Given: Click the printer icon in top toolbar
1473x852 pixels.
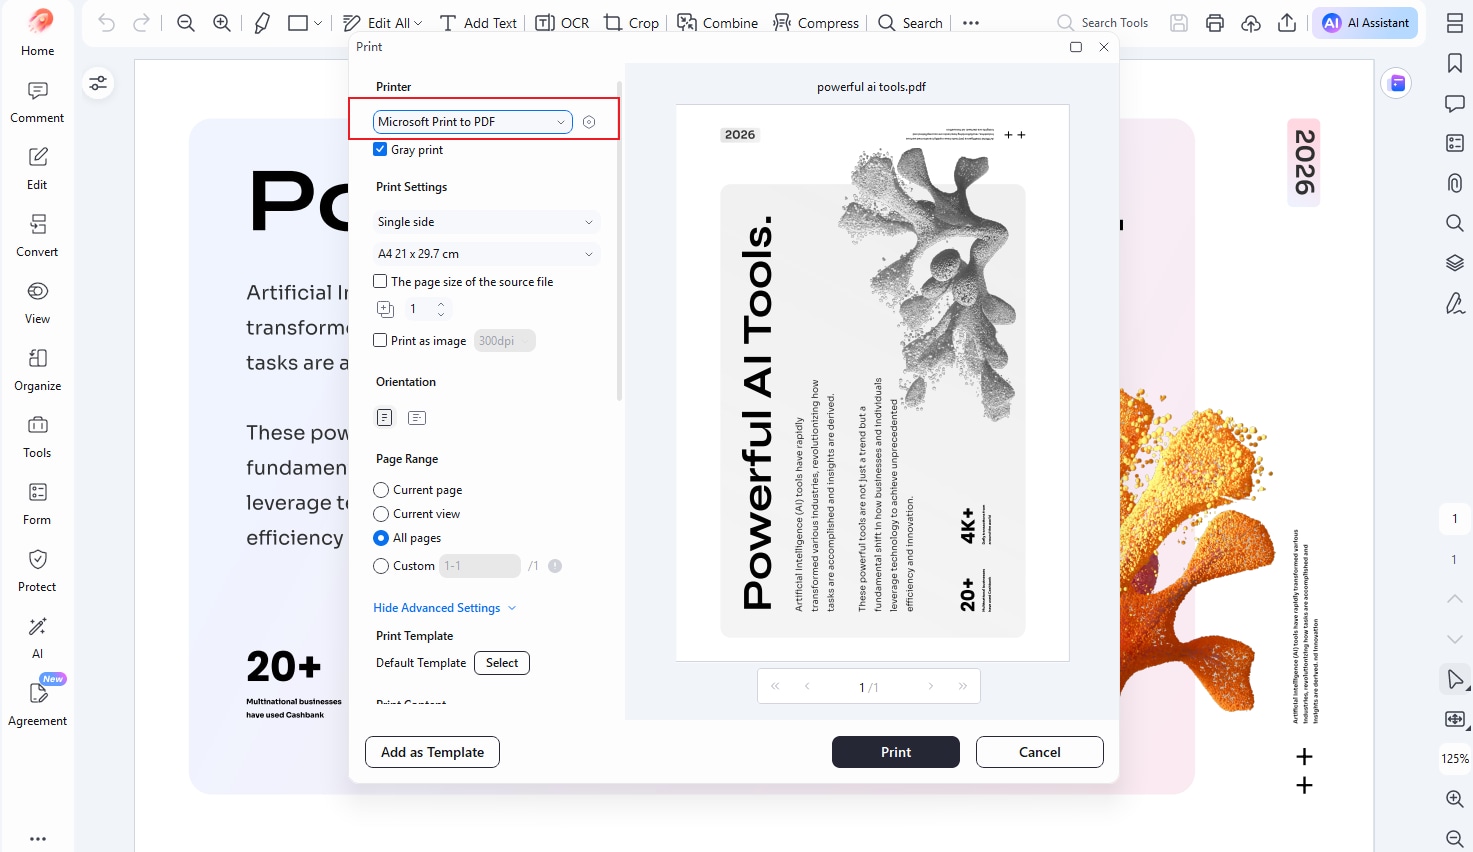Looking at the screenshot, I should (1215, 22).
